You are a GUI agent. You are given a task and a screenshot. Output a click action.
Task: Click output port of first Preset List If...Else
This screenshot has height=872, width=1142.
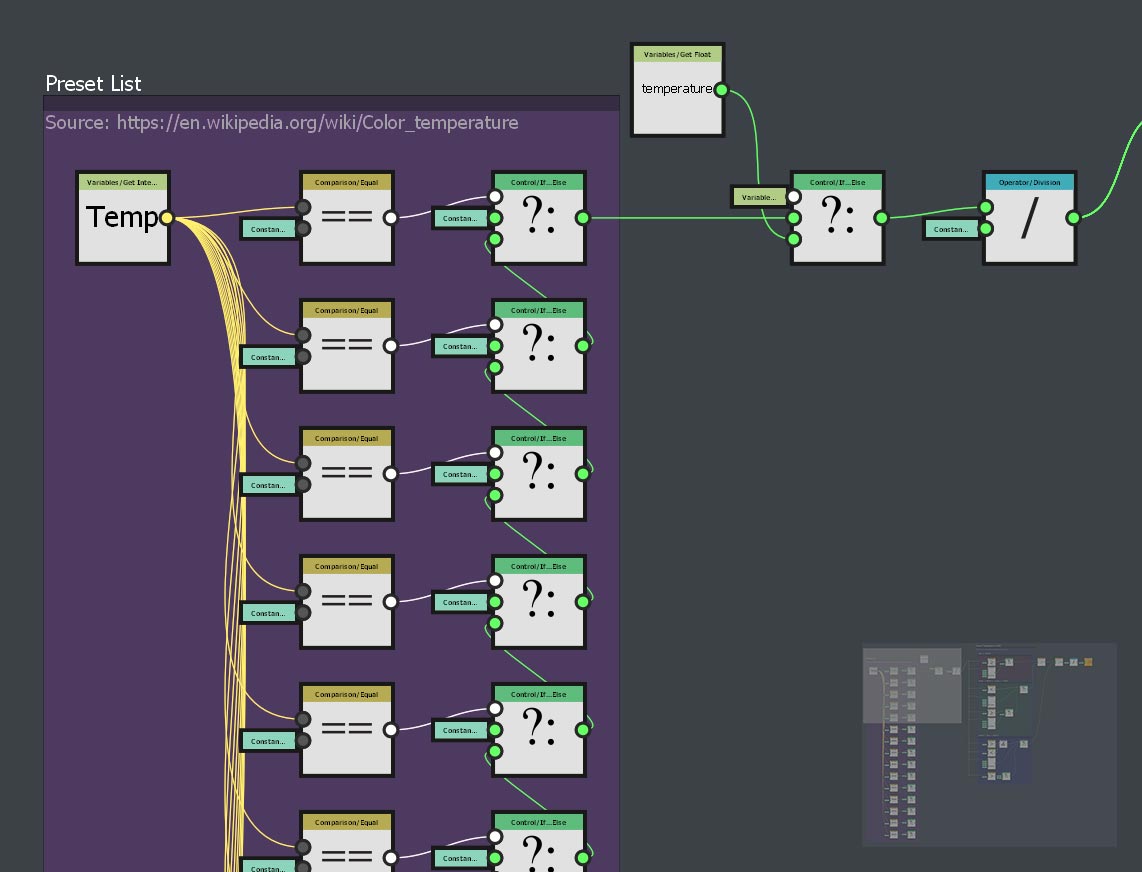point(583,218)
